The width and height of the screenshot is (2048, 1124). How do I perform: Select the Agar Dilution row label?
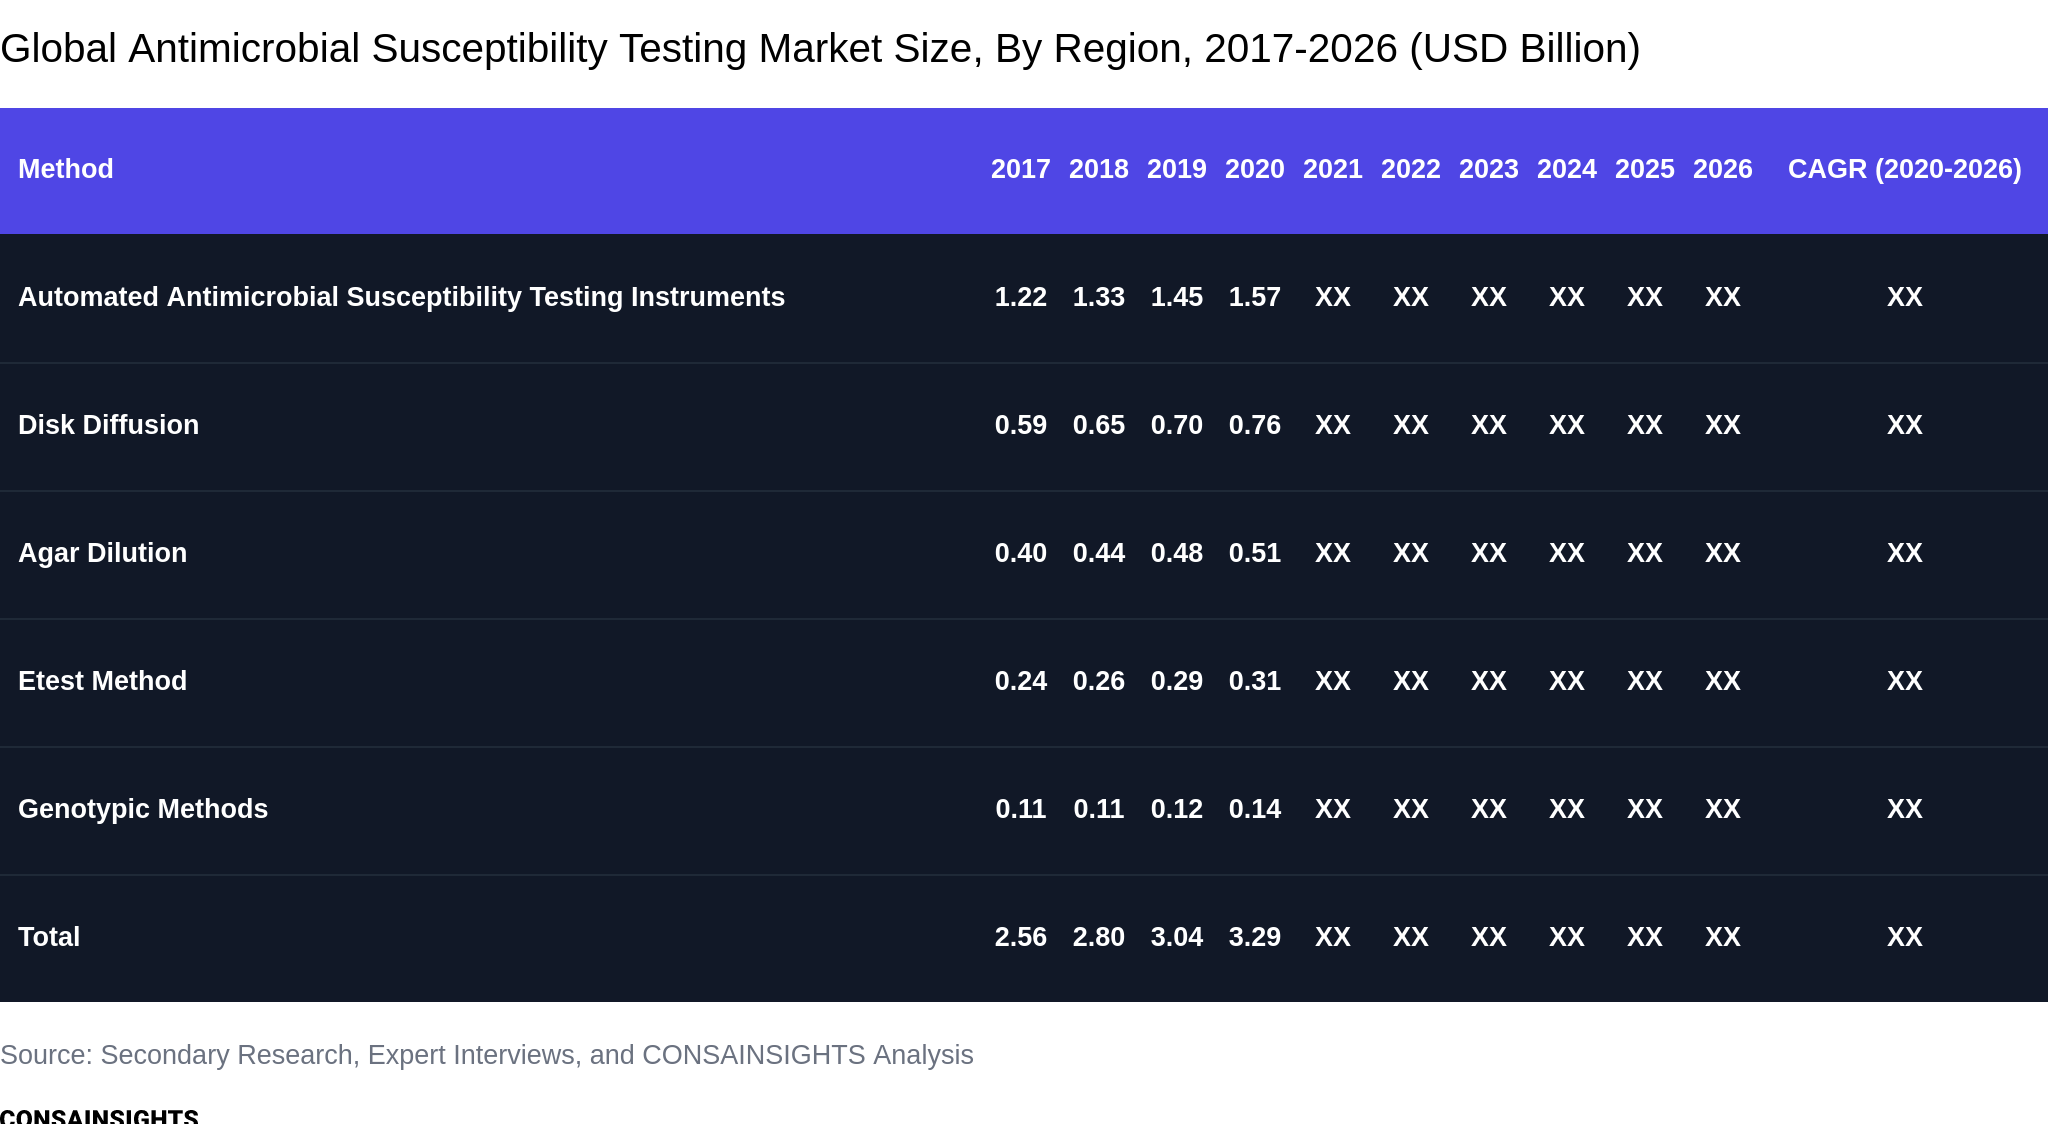(x=102, y=553)
